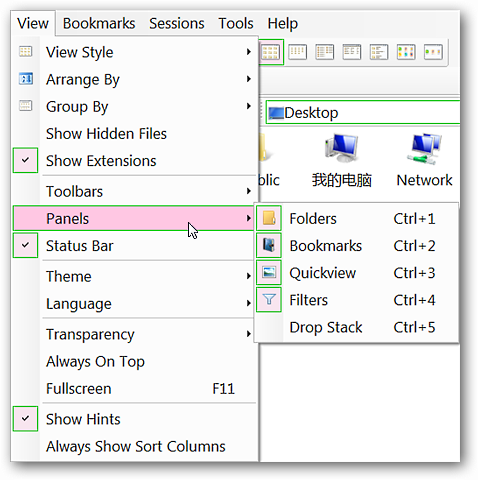Click the Quickview panel image icon
Screen dimensions: 478x480
[x=269, y=272]
